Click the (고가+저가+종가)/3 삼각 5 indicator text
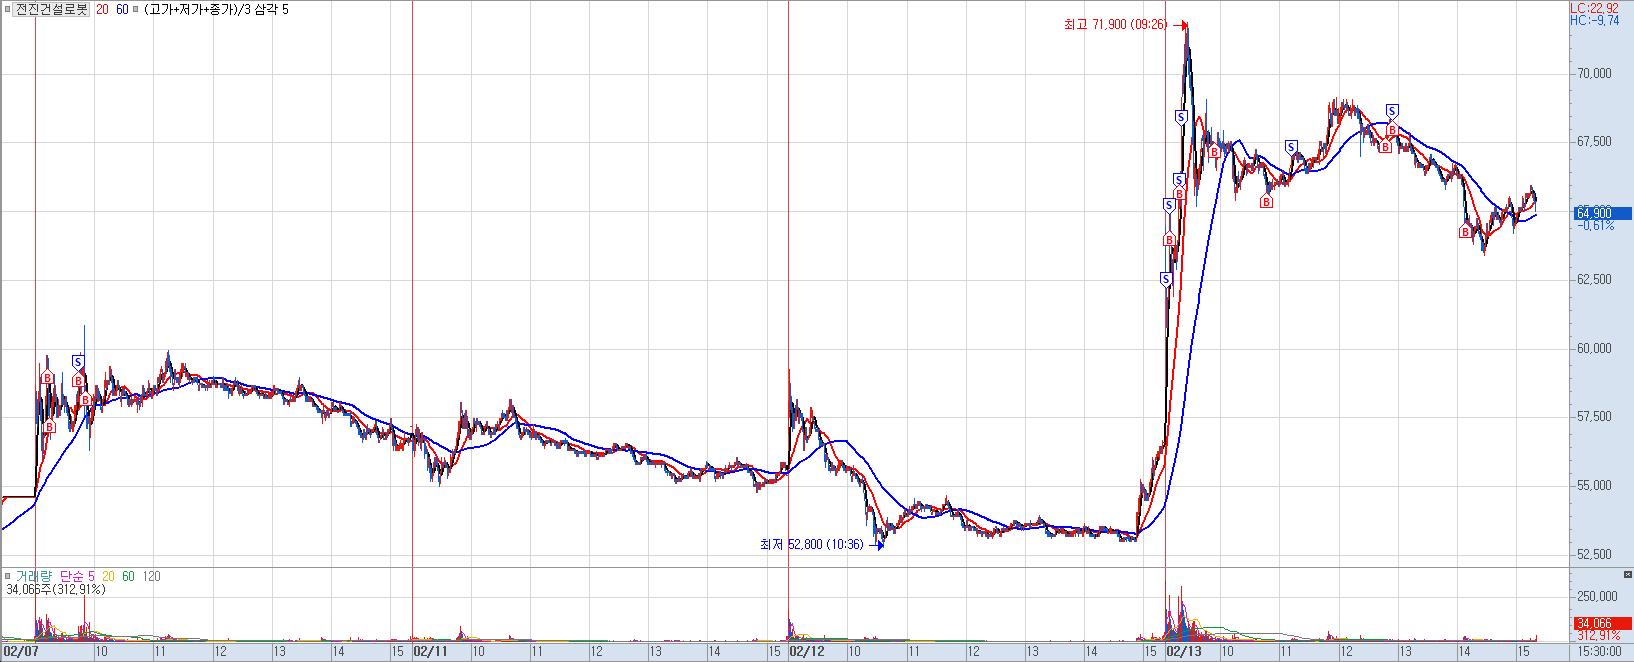Viewport: 1634px width, 662px height. tap(216, 9)
